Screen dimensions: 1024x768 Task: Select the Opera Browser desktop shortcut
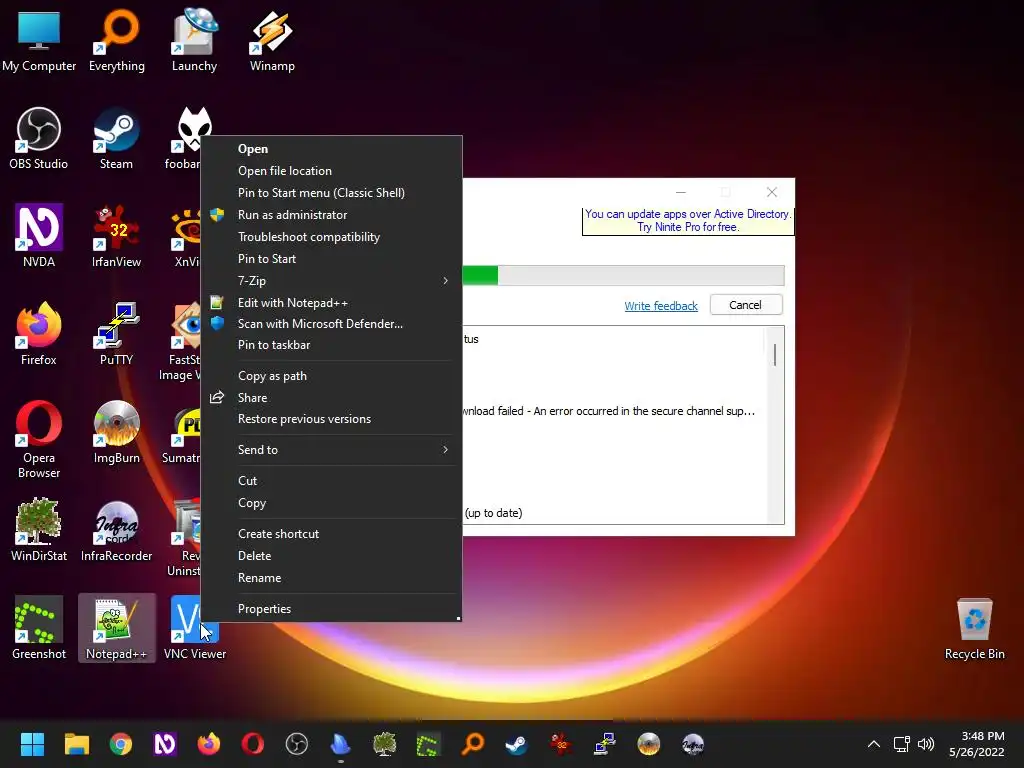tap(39, 439)
